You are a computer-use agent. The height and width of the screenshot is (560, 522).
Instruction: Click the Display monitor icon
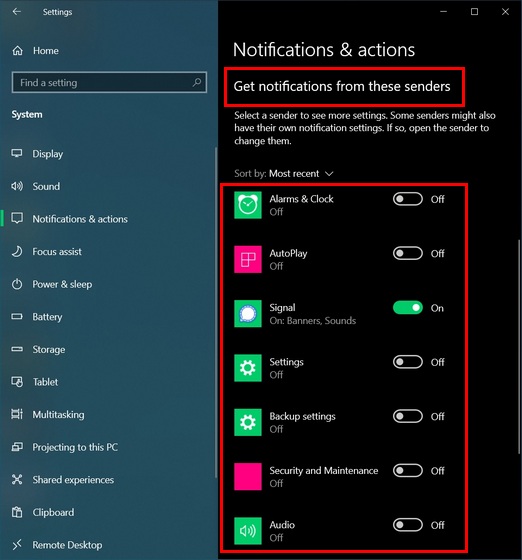pyautogui.click(x=17, y=154)
